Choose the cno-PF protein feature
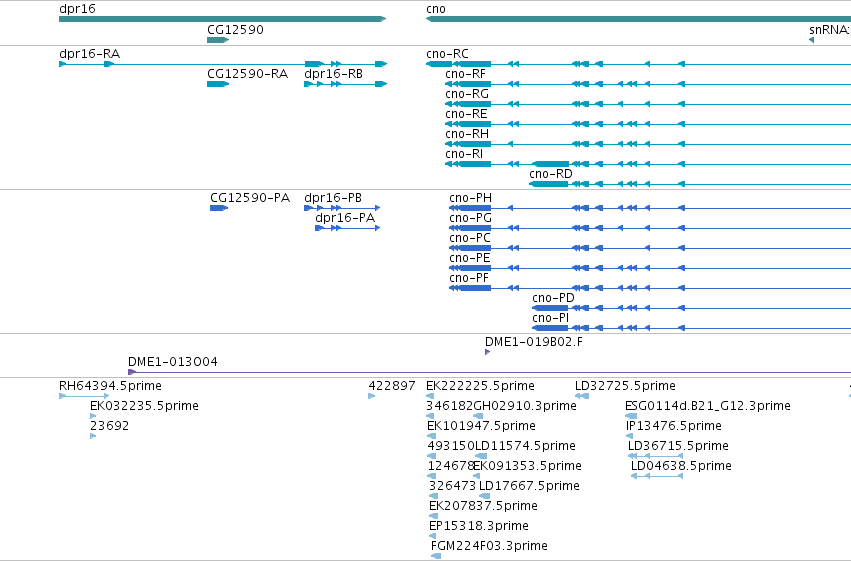Screen dimensions: 851x561 click(650, 288)
